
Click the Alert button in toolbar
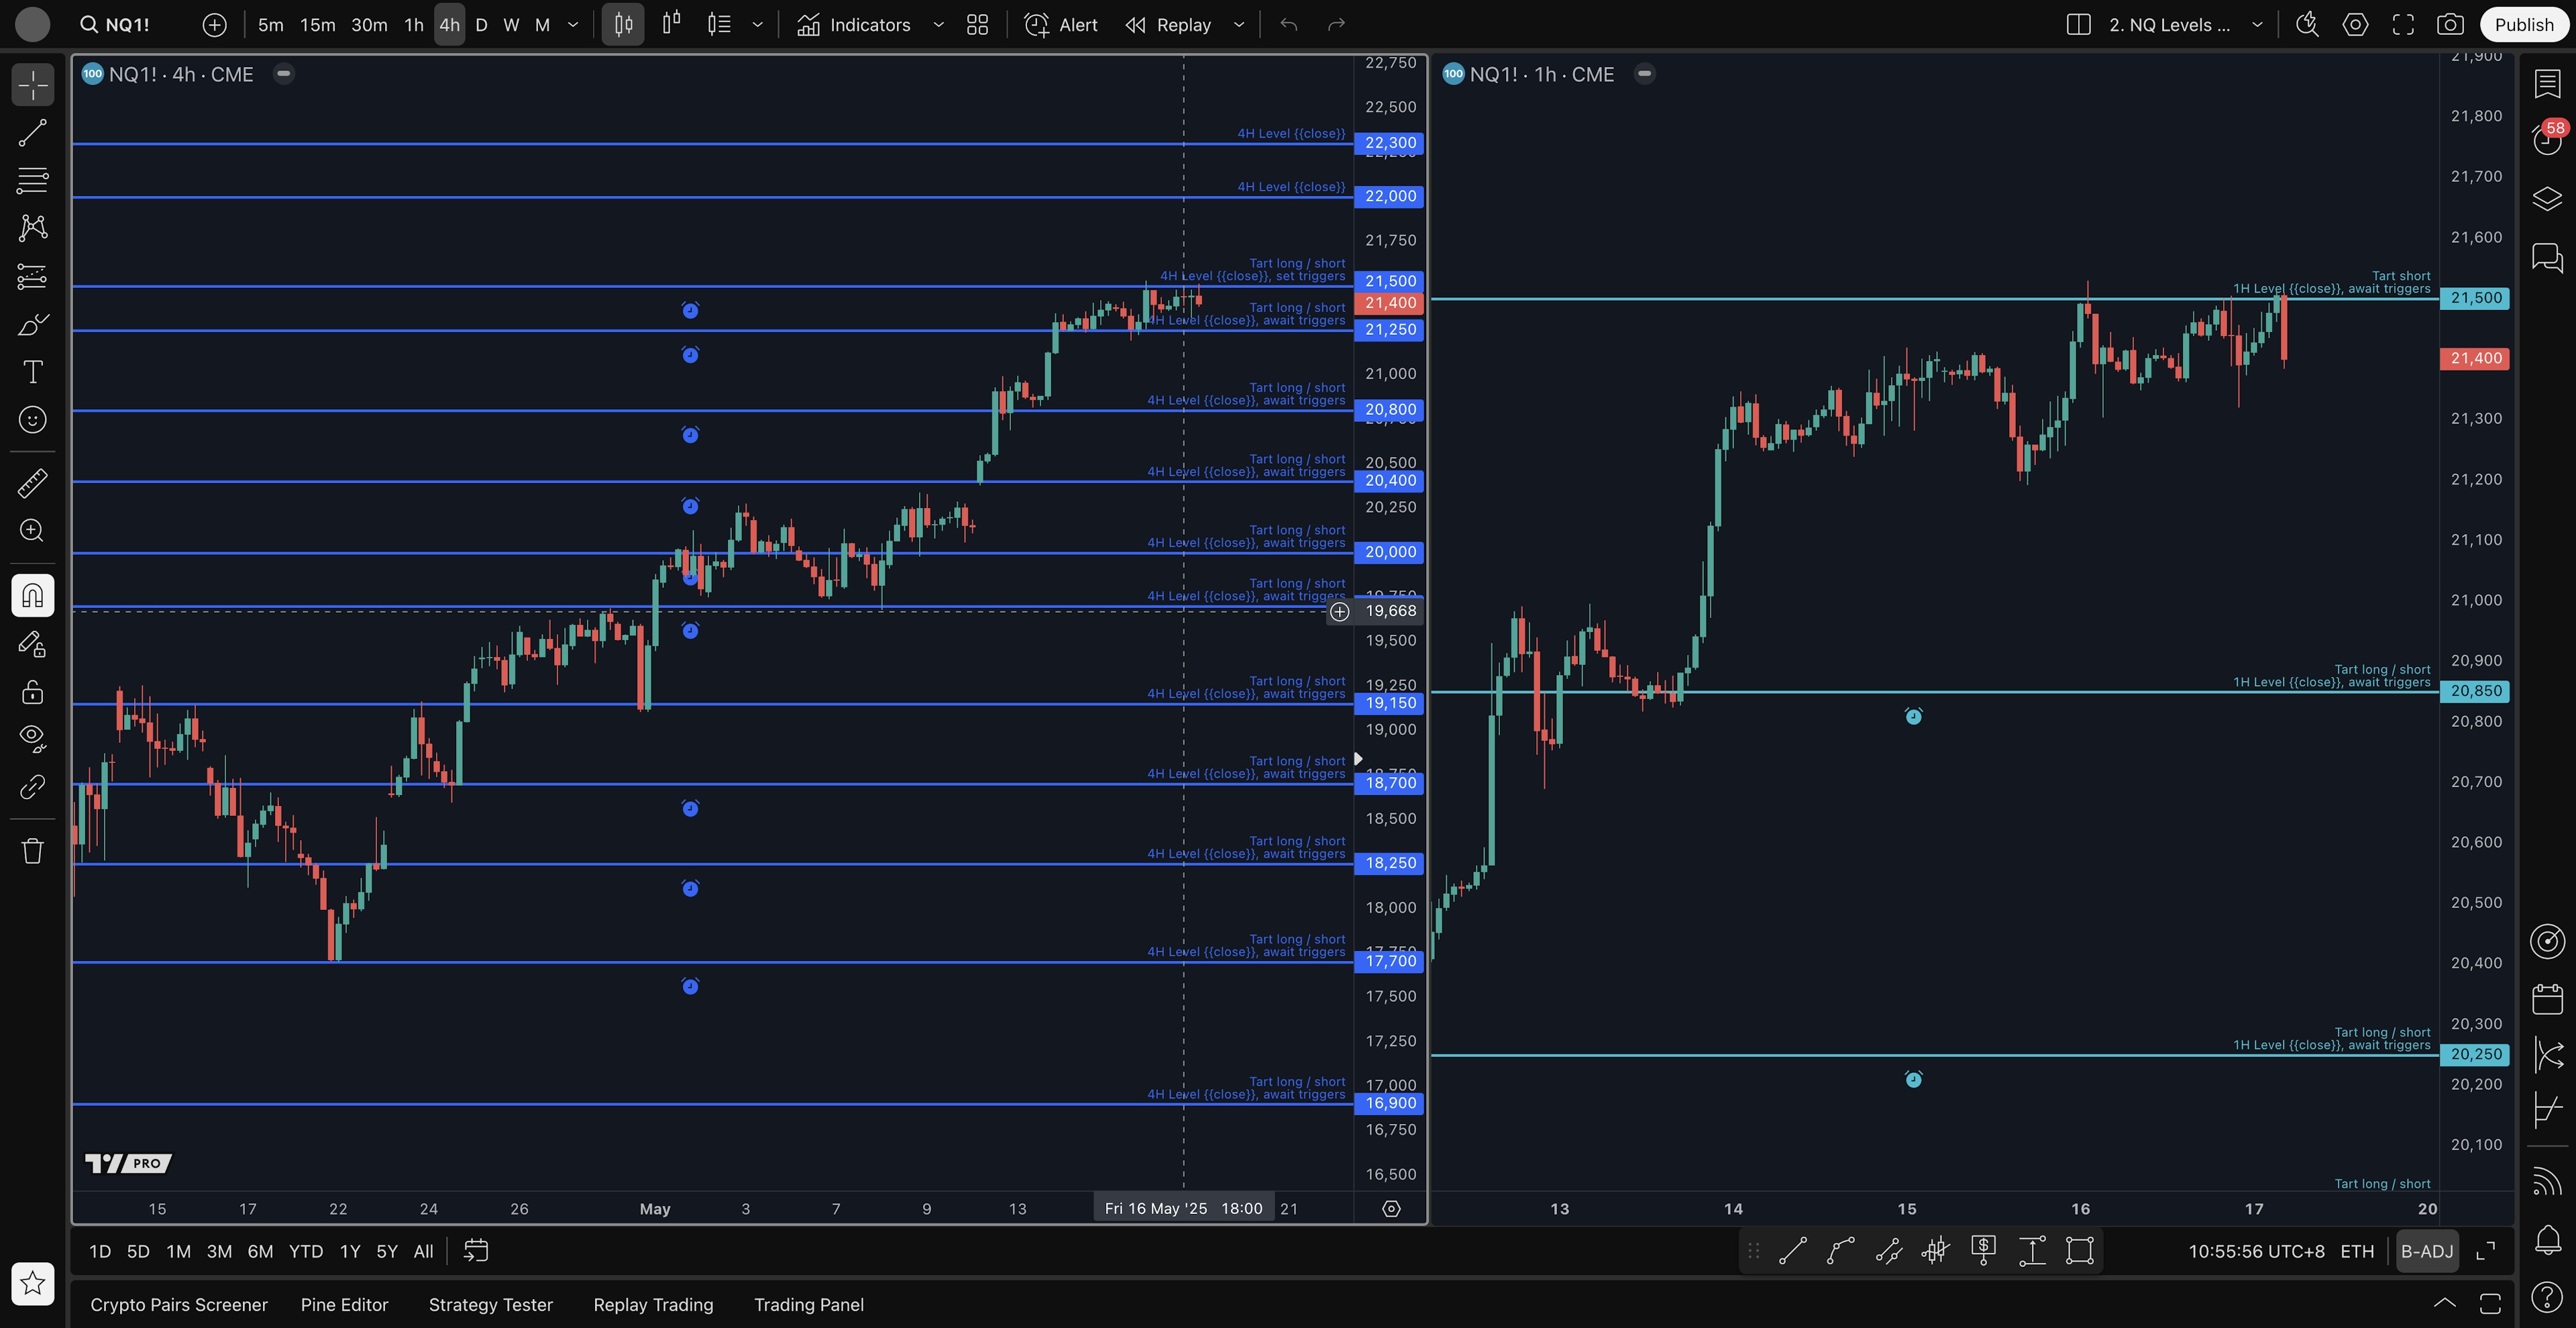1061,25
